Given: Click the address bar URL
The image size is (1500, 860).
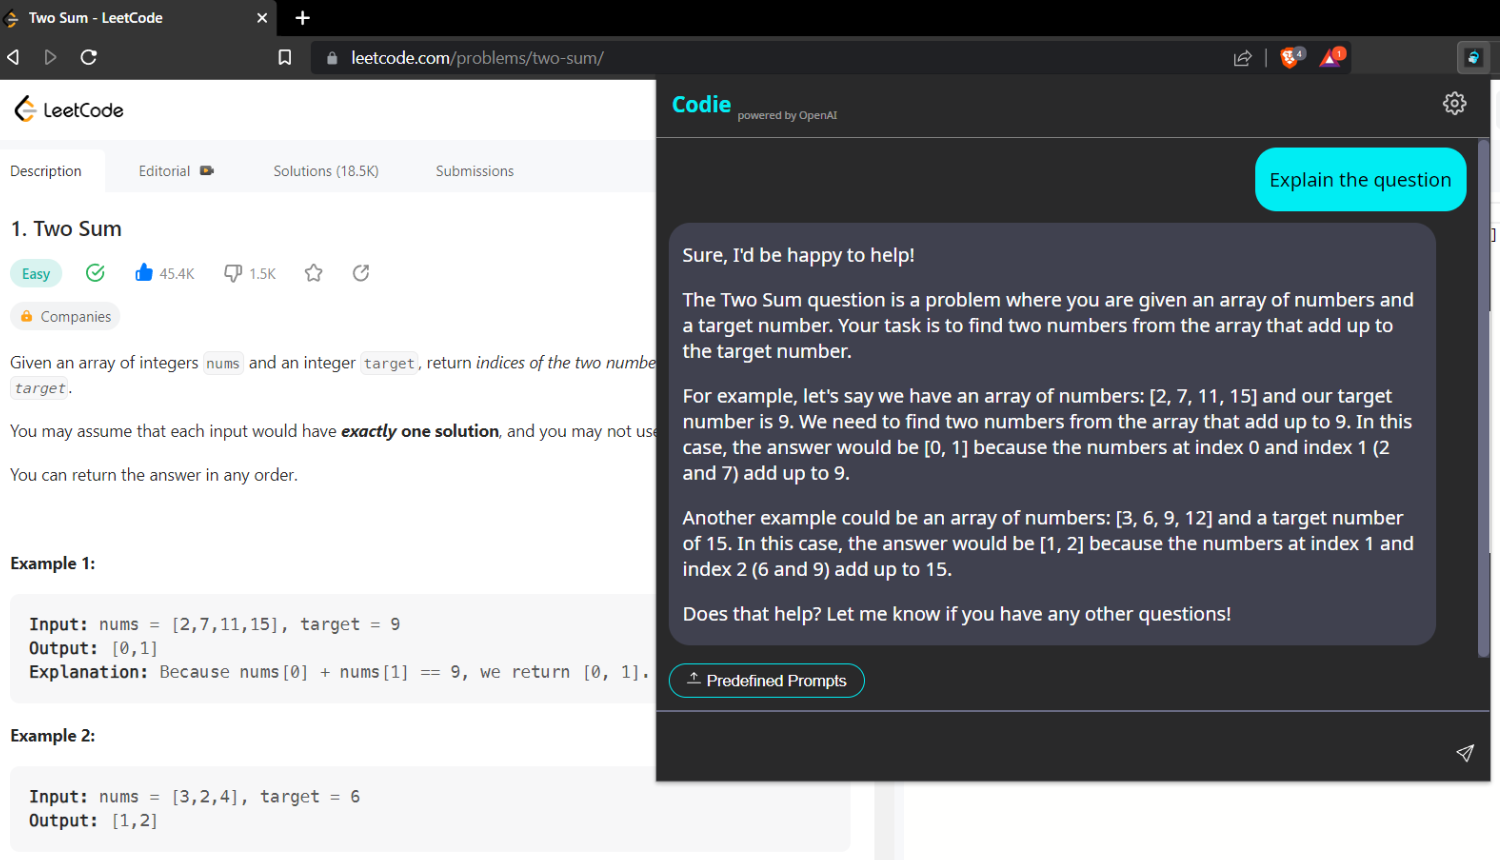Looking at the screenshot, I should [477, 58].
